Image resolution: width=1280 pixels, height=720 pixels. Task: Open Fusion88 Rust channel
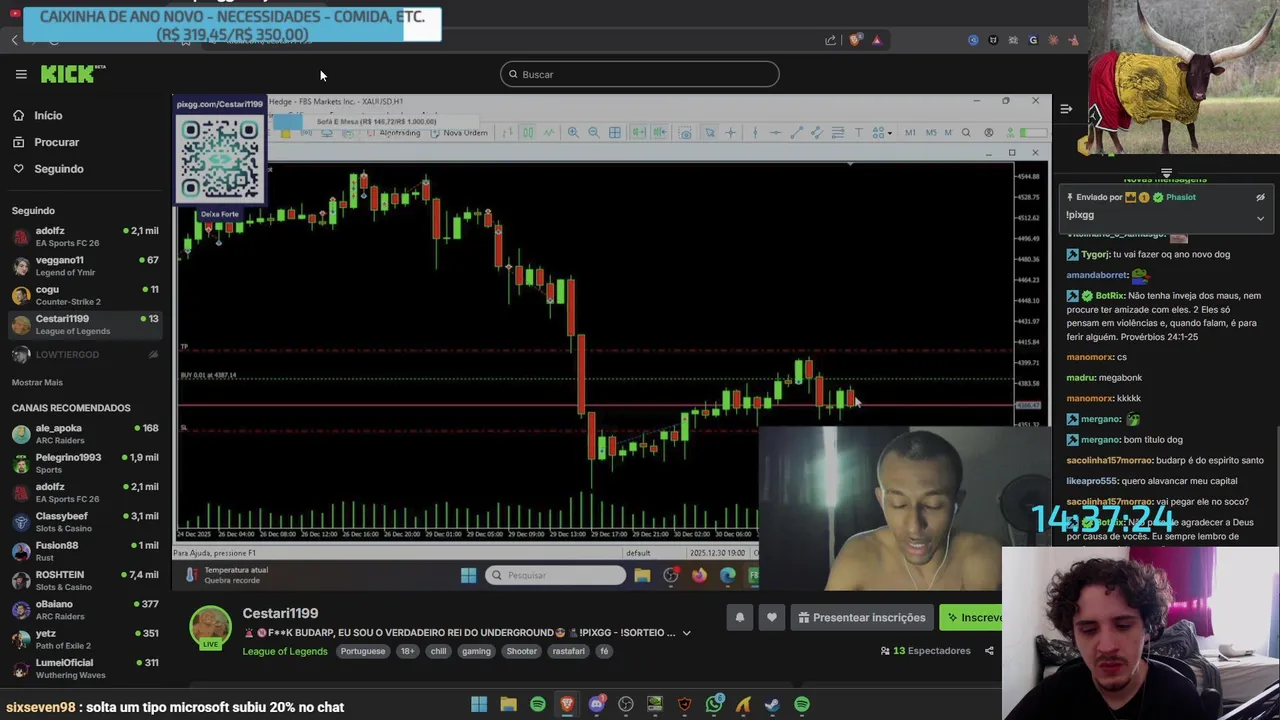click(x=85, y=551)
